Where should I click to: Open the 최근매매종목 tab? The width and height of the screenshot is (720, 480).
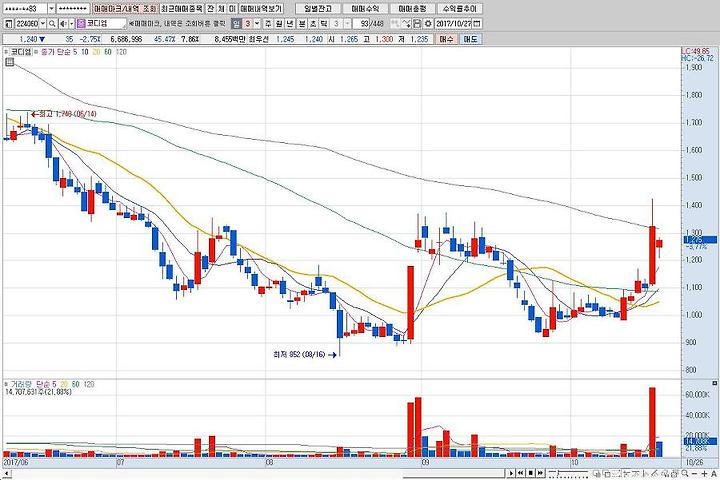pyautogui.click(x=181, y=9)
